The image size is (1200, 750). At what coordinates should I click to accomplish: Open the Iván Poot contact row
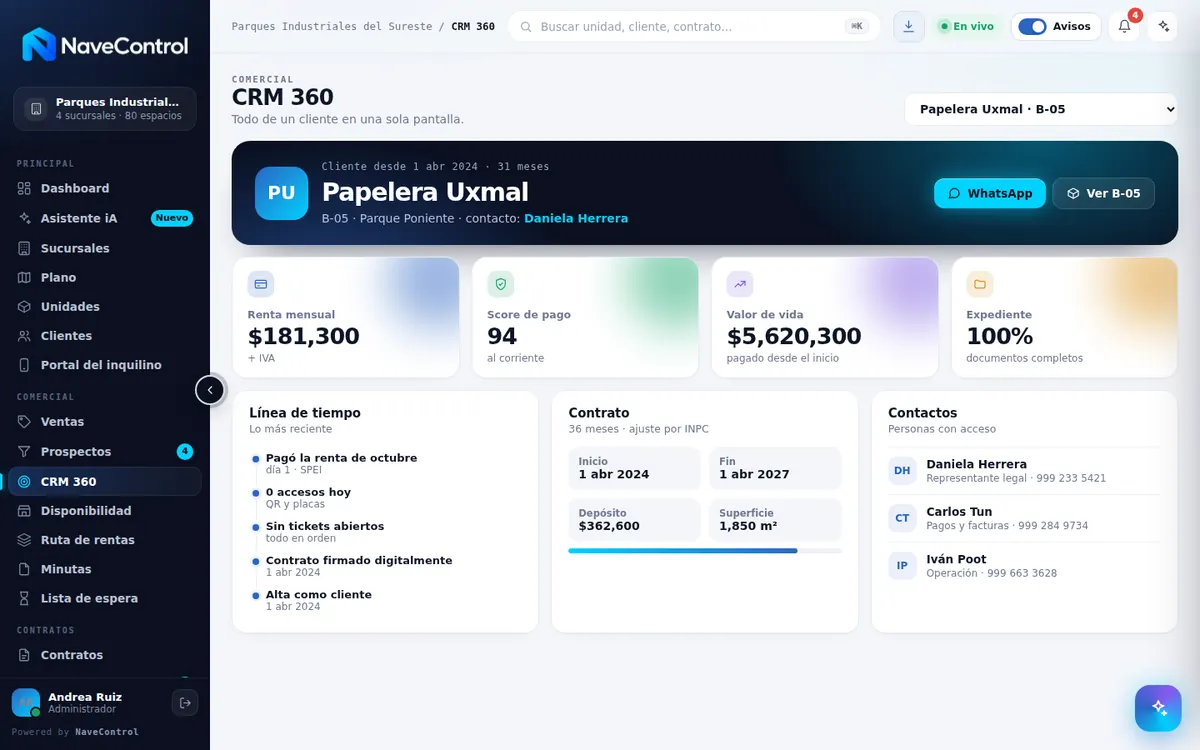pos(1024,566)
